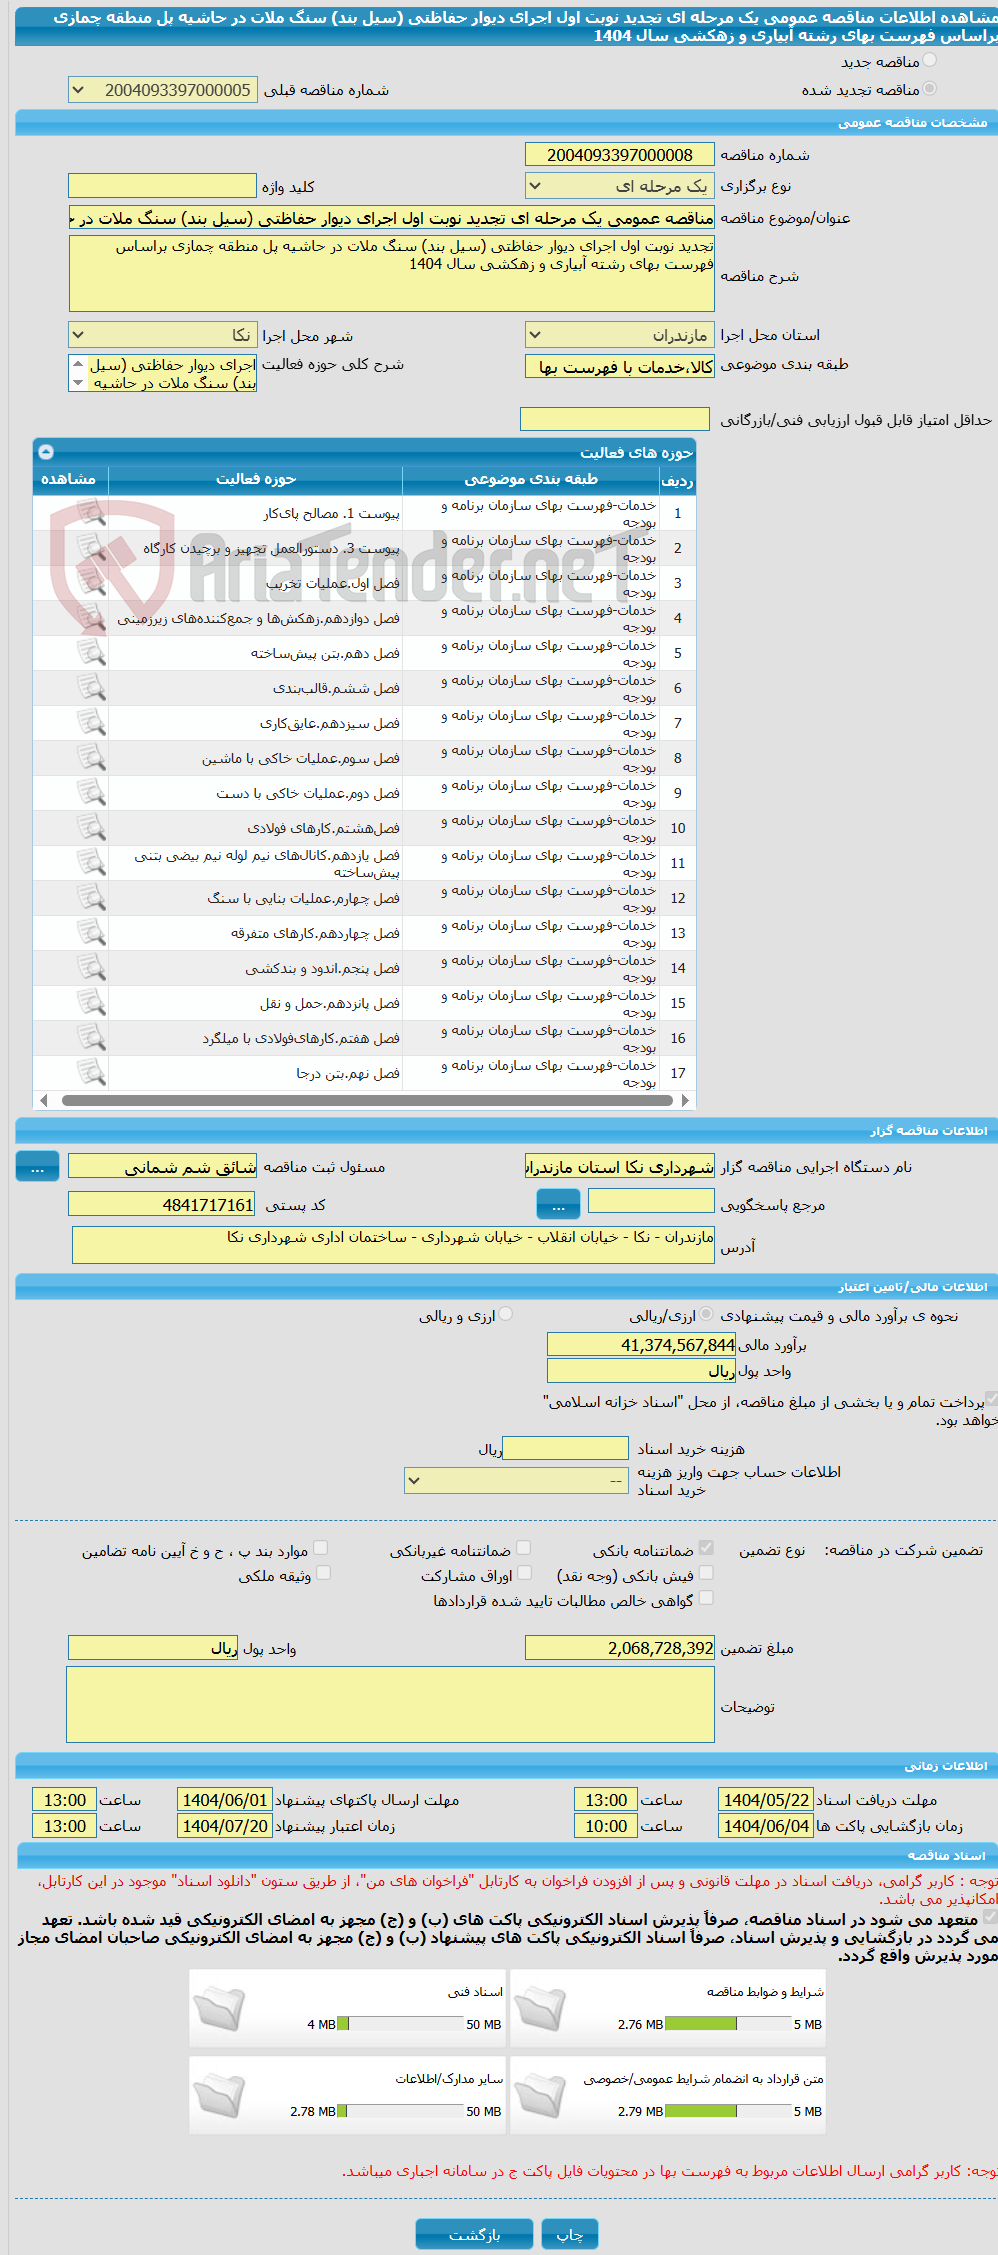The width and height of the screenshot is (998, 2255).
Task: Open view icon for row 9 عملیات خاکی با دست
Action: [x=91, y=793]
